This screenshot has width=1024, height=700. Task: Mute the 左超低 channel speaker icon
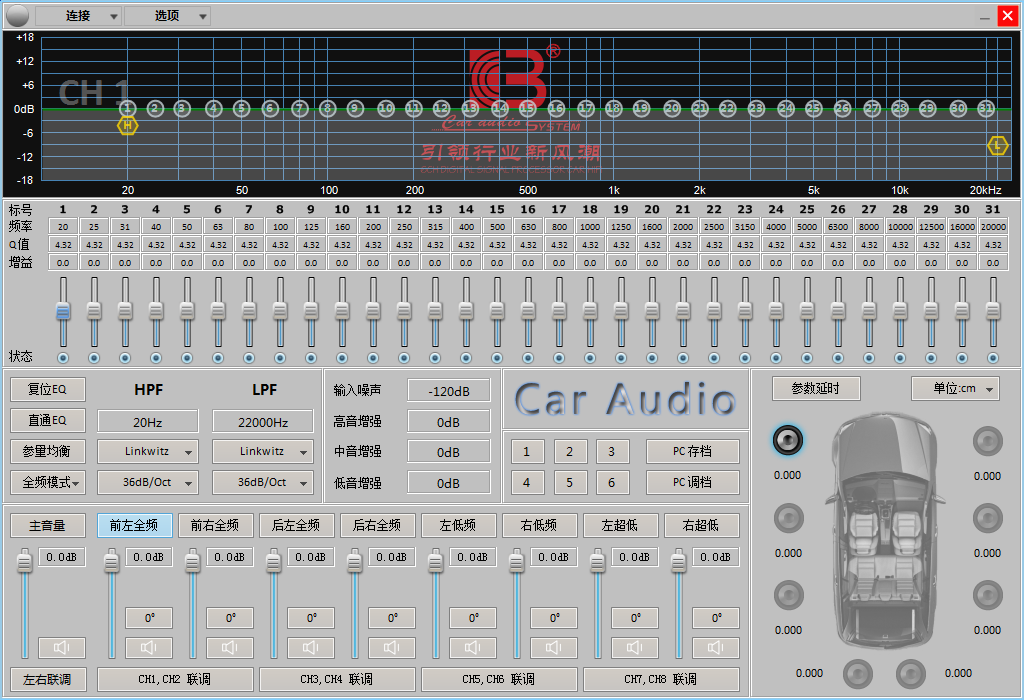(635, 647)
